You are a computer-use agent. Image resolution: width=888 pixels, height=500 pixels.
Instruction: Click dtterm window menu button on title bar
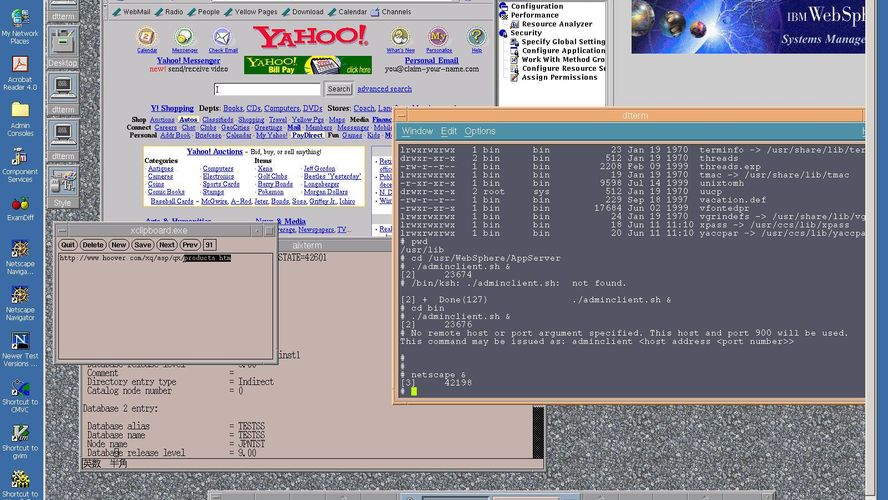click(x=402, y=116)
